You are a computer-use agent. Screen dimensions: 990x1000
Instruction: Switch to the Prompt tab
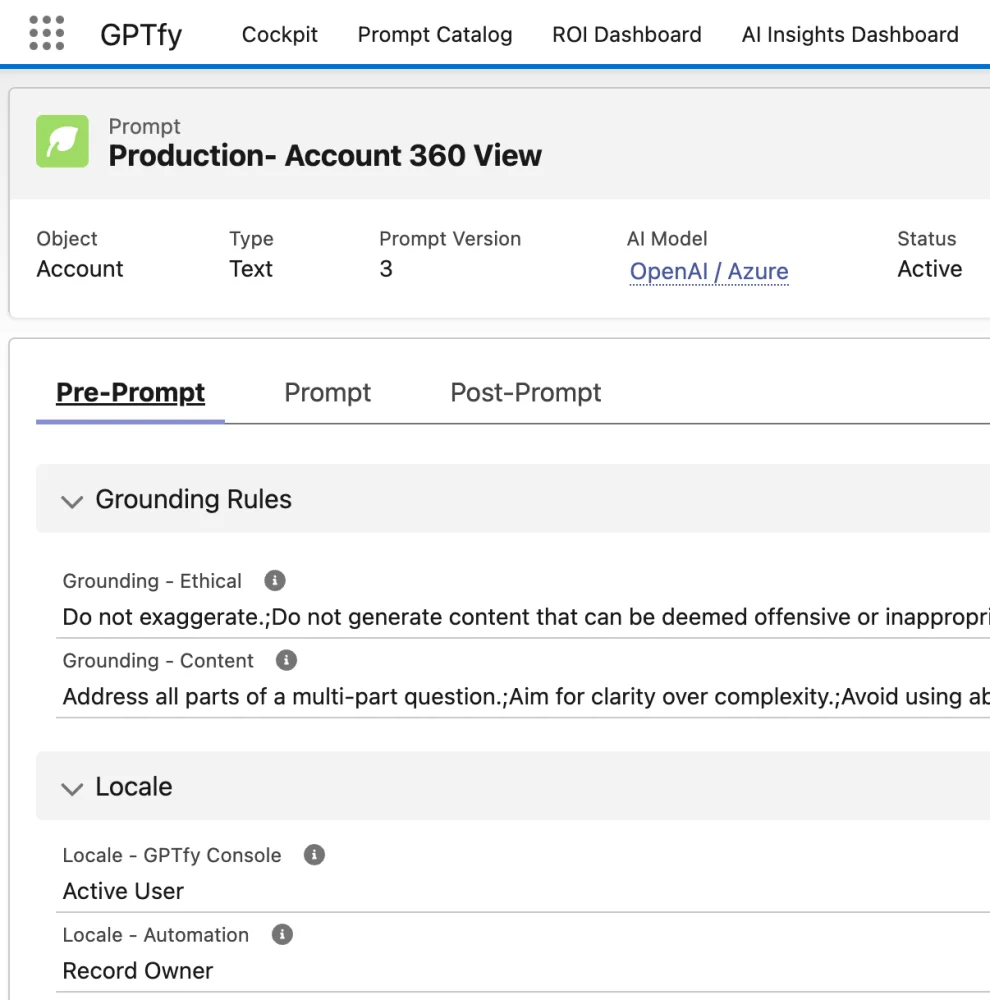click(x=327, y=392)
